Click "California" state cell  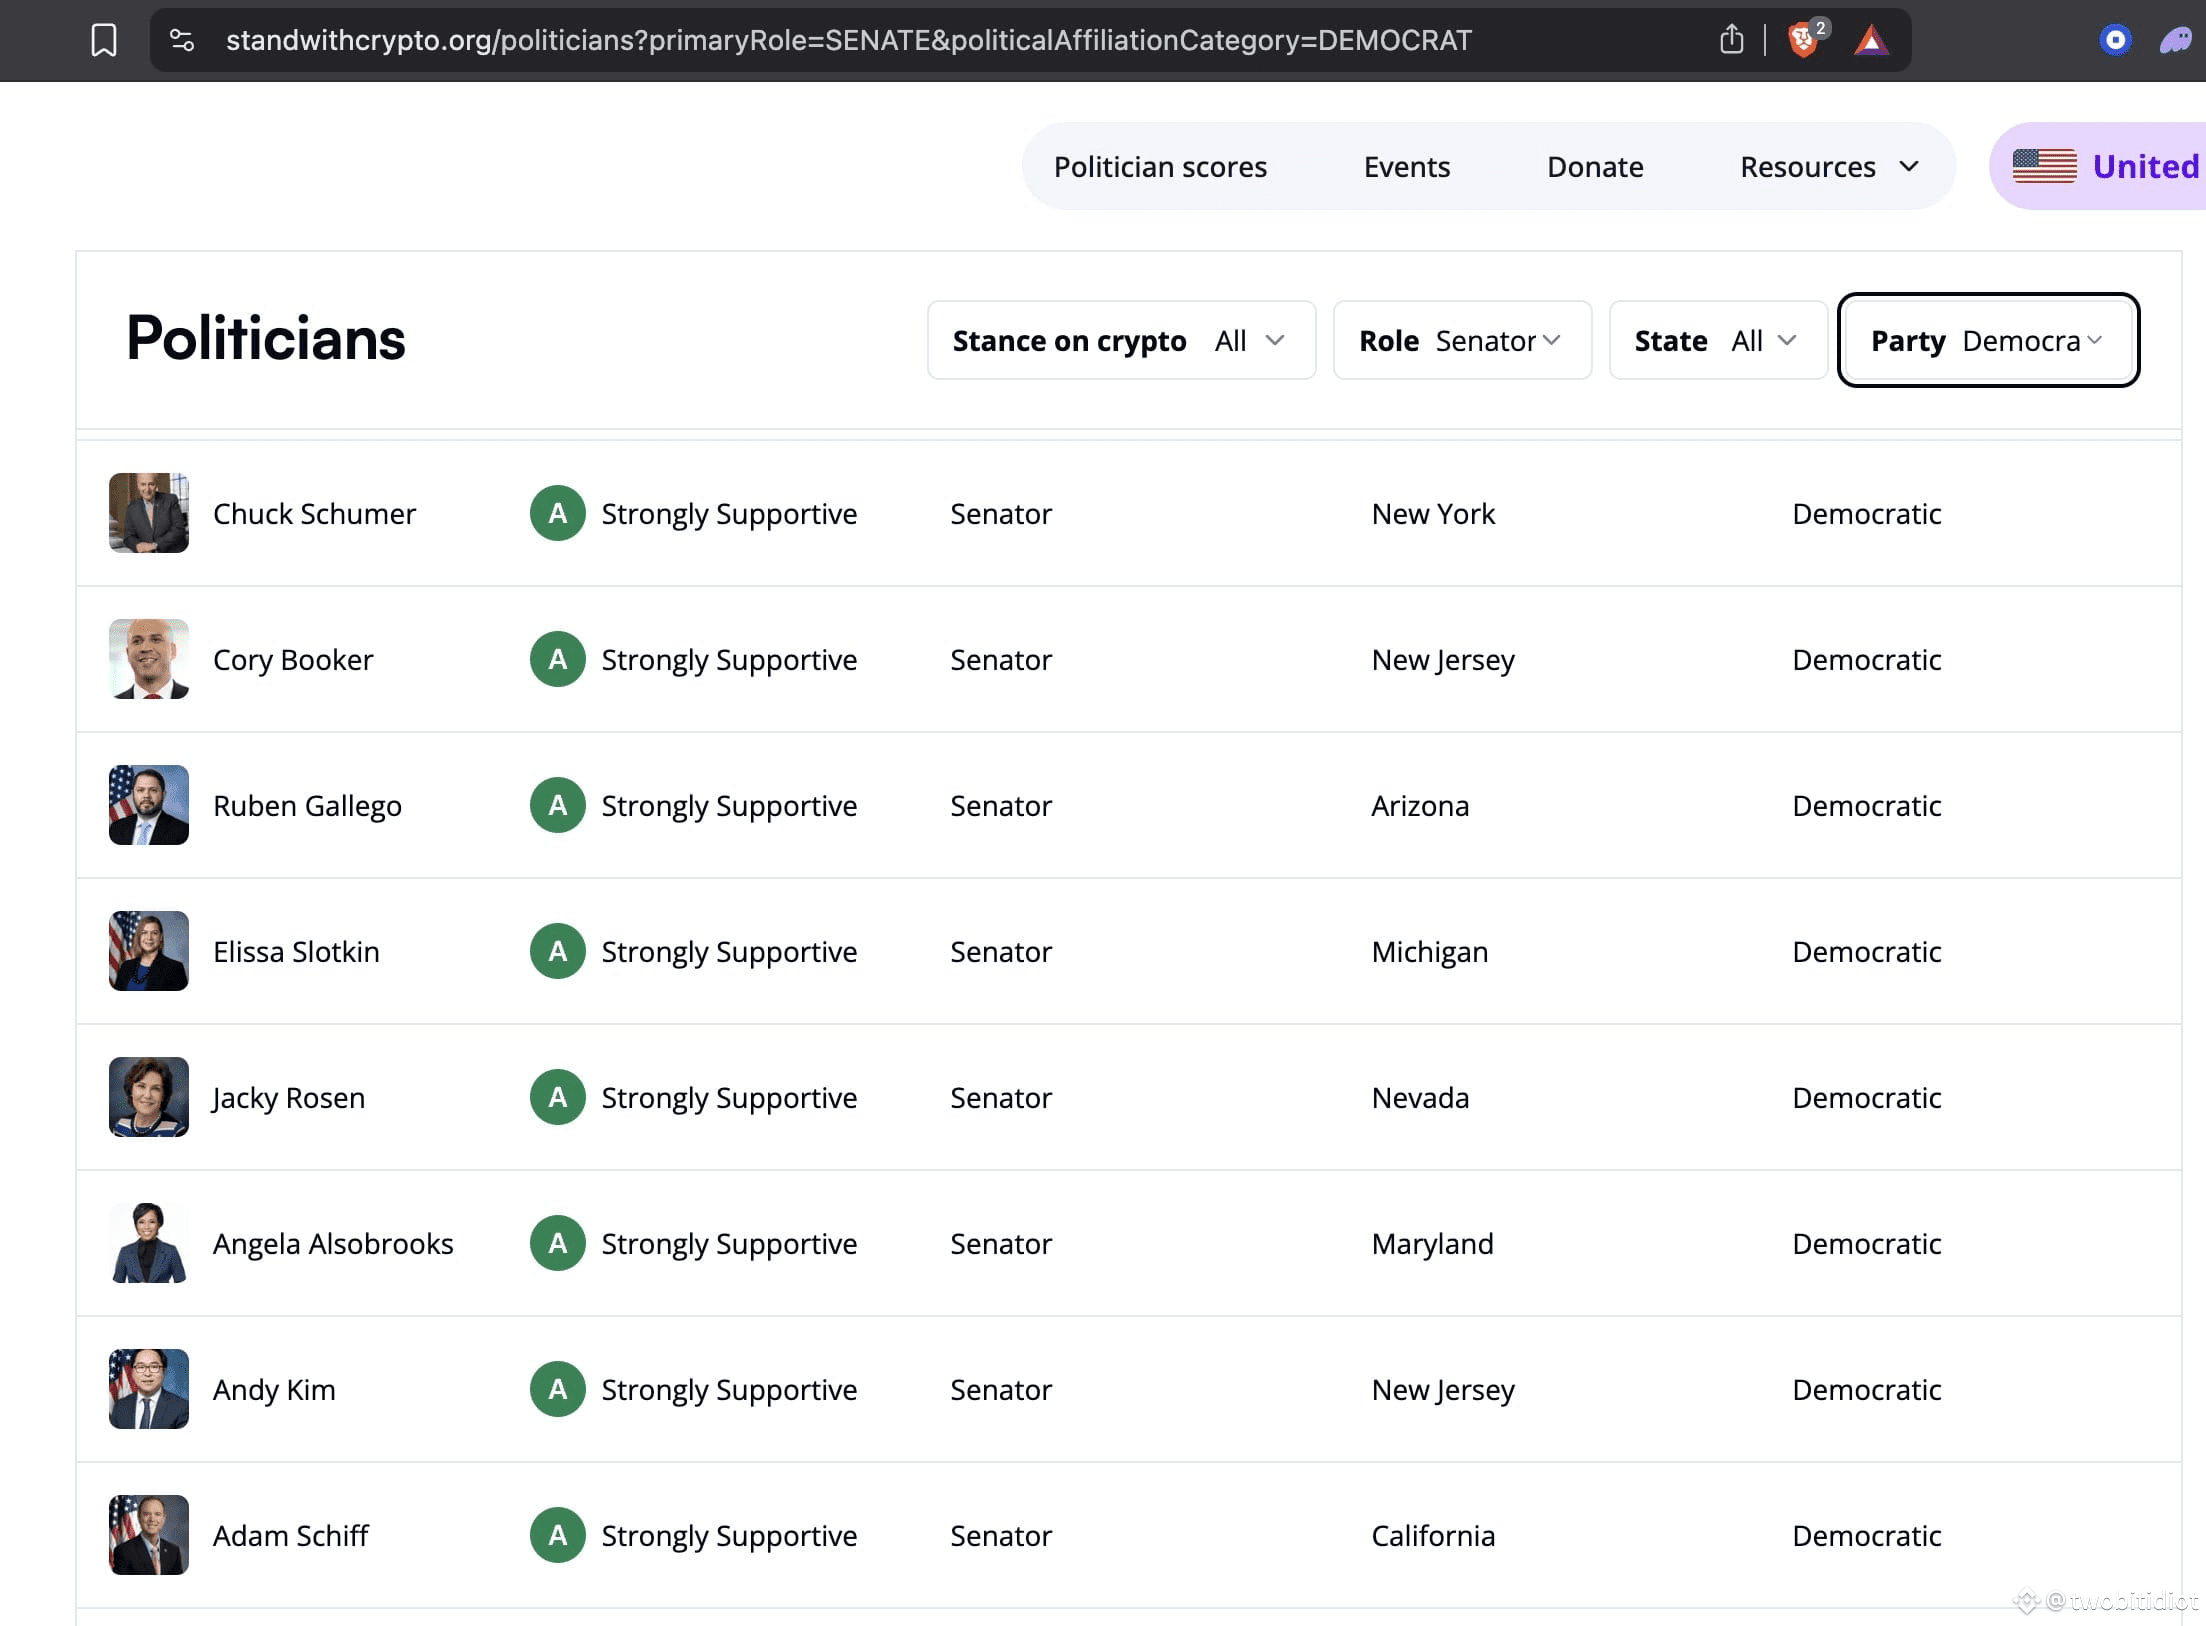coord(1433,1536)
